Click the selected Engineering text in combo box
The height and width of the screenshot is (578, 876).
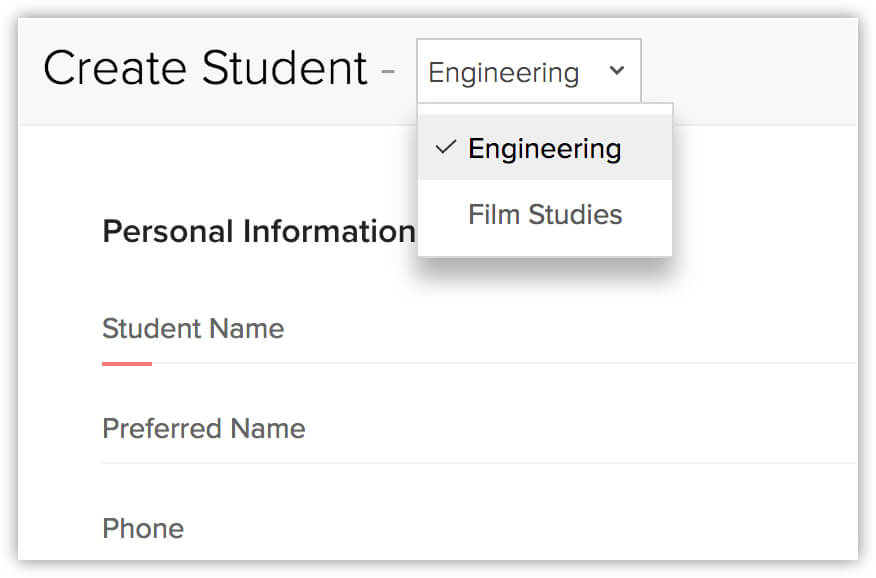503,73
